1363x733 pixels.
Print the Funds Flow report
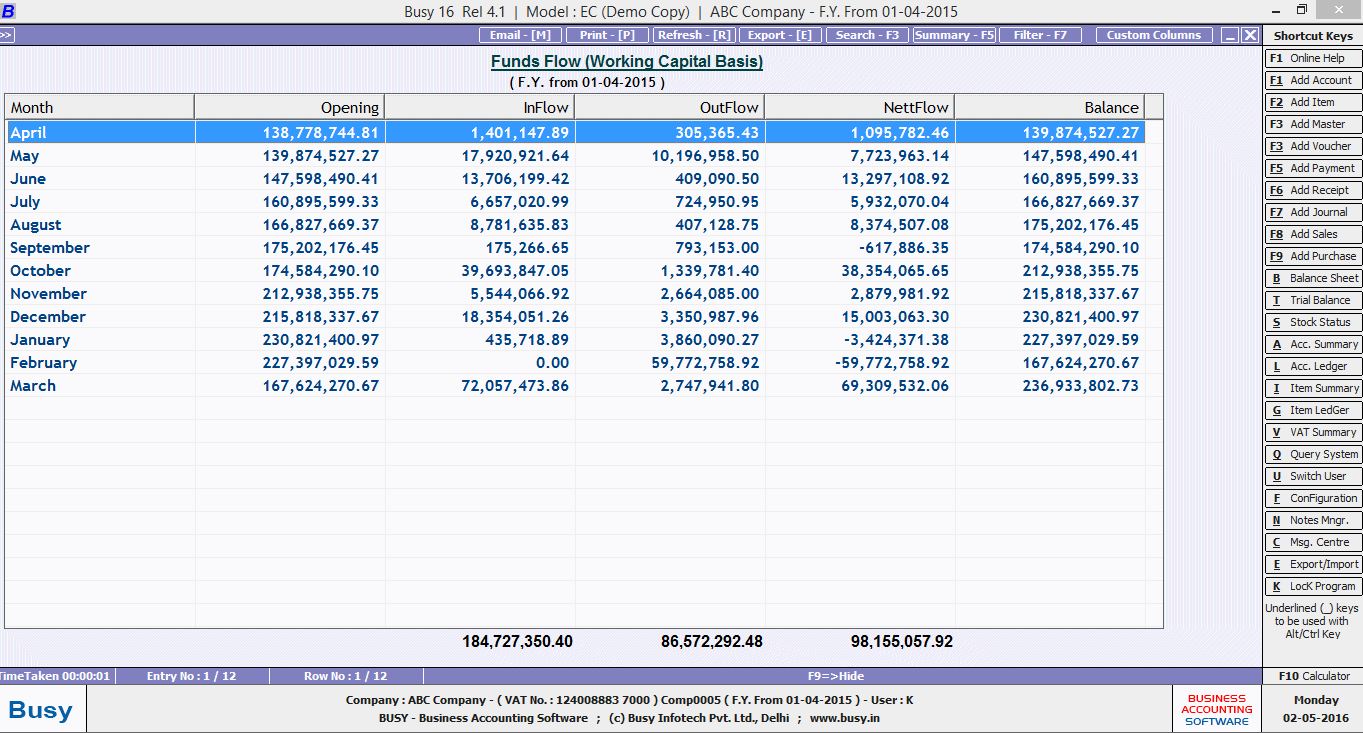point(607,35)
